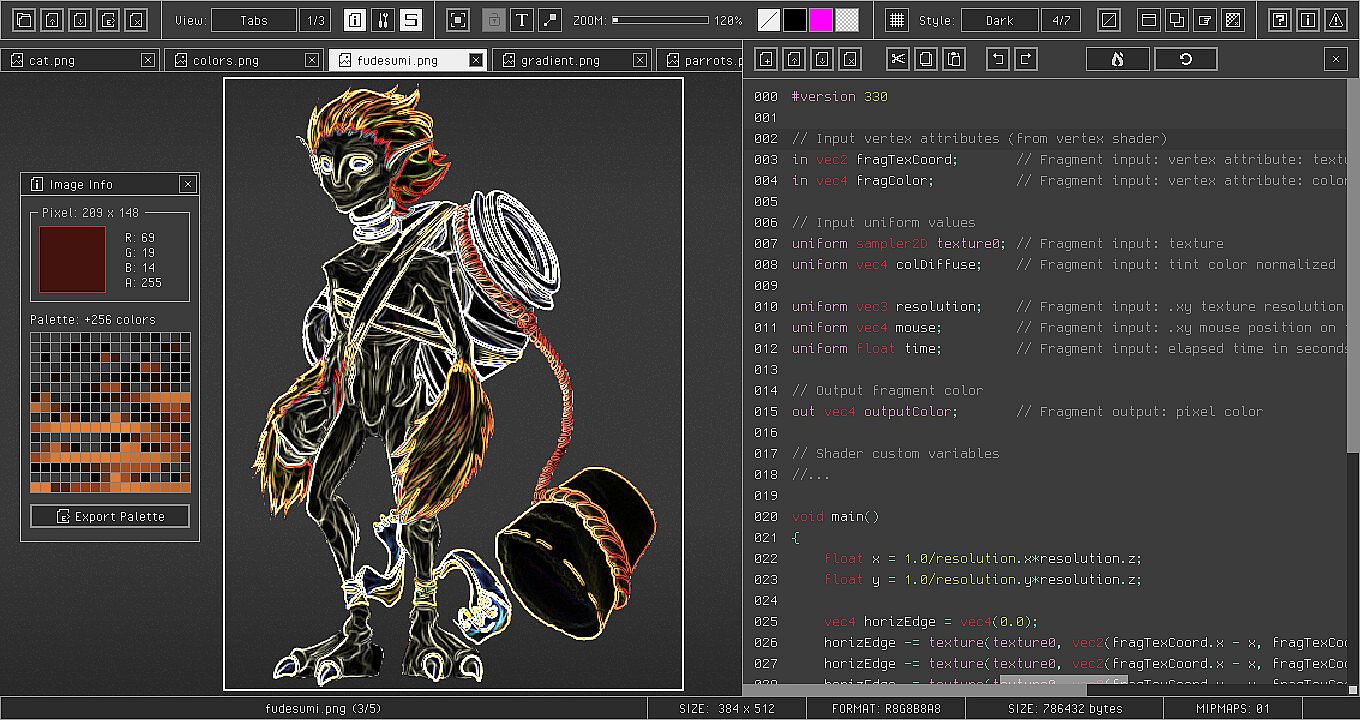The width and height of the screenshot is (1360, 720).
Task: Click the scissors cut icon in code editor
Action: [898, 59]
